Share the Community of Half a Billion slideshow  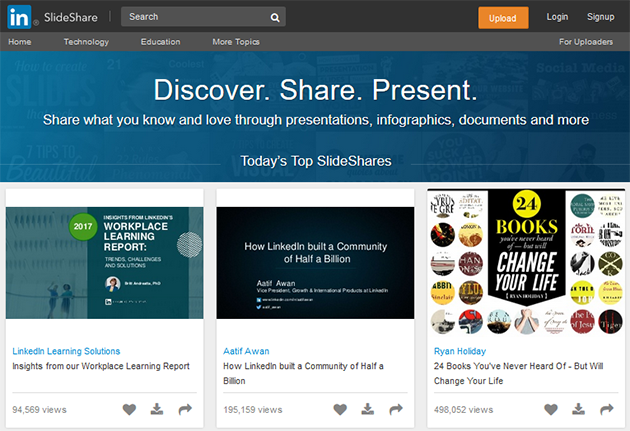coord(396,409)
